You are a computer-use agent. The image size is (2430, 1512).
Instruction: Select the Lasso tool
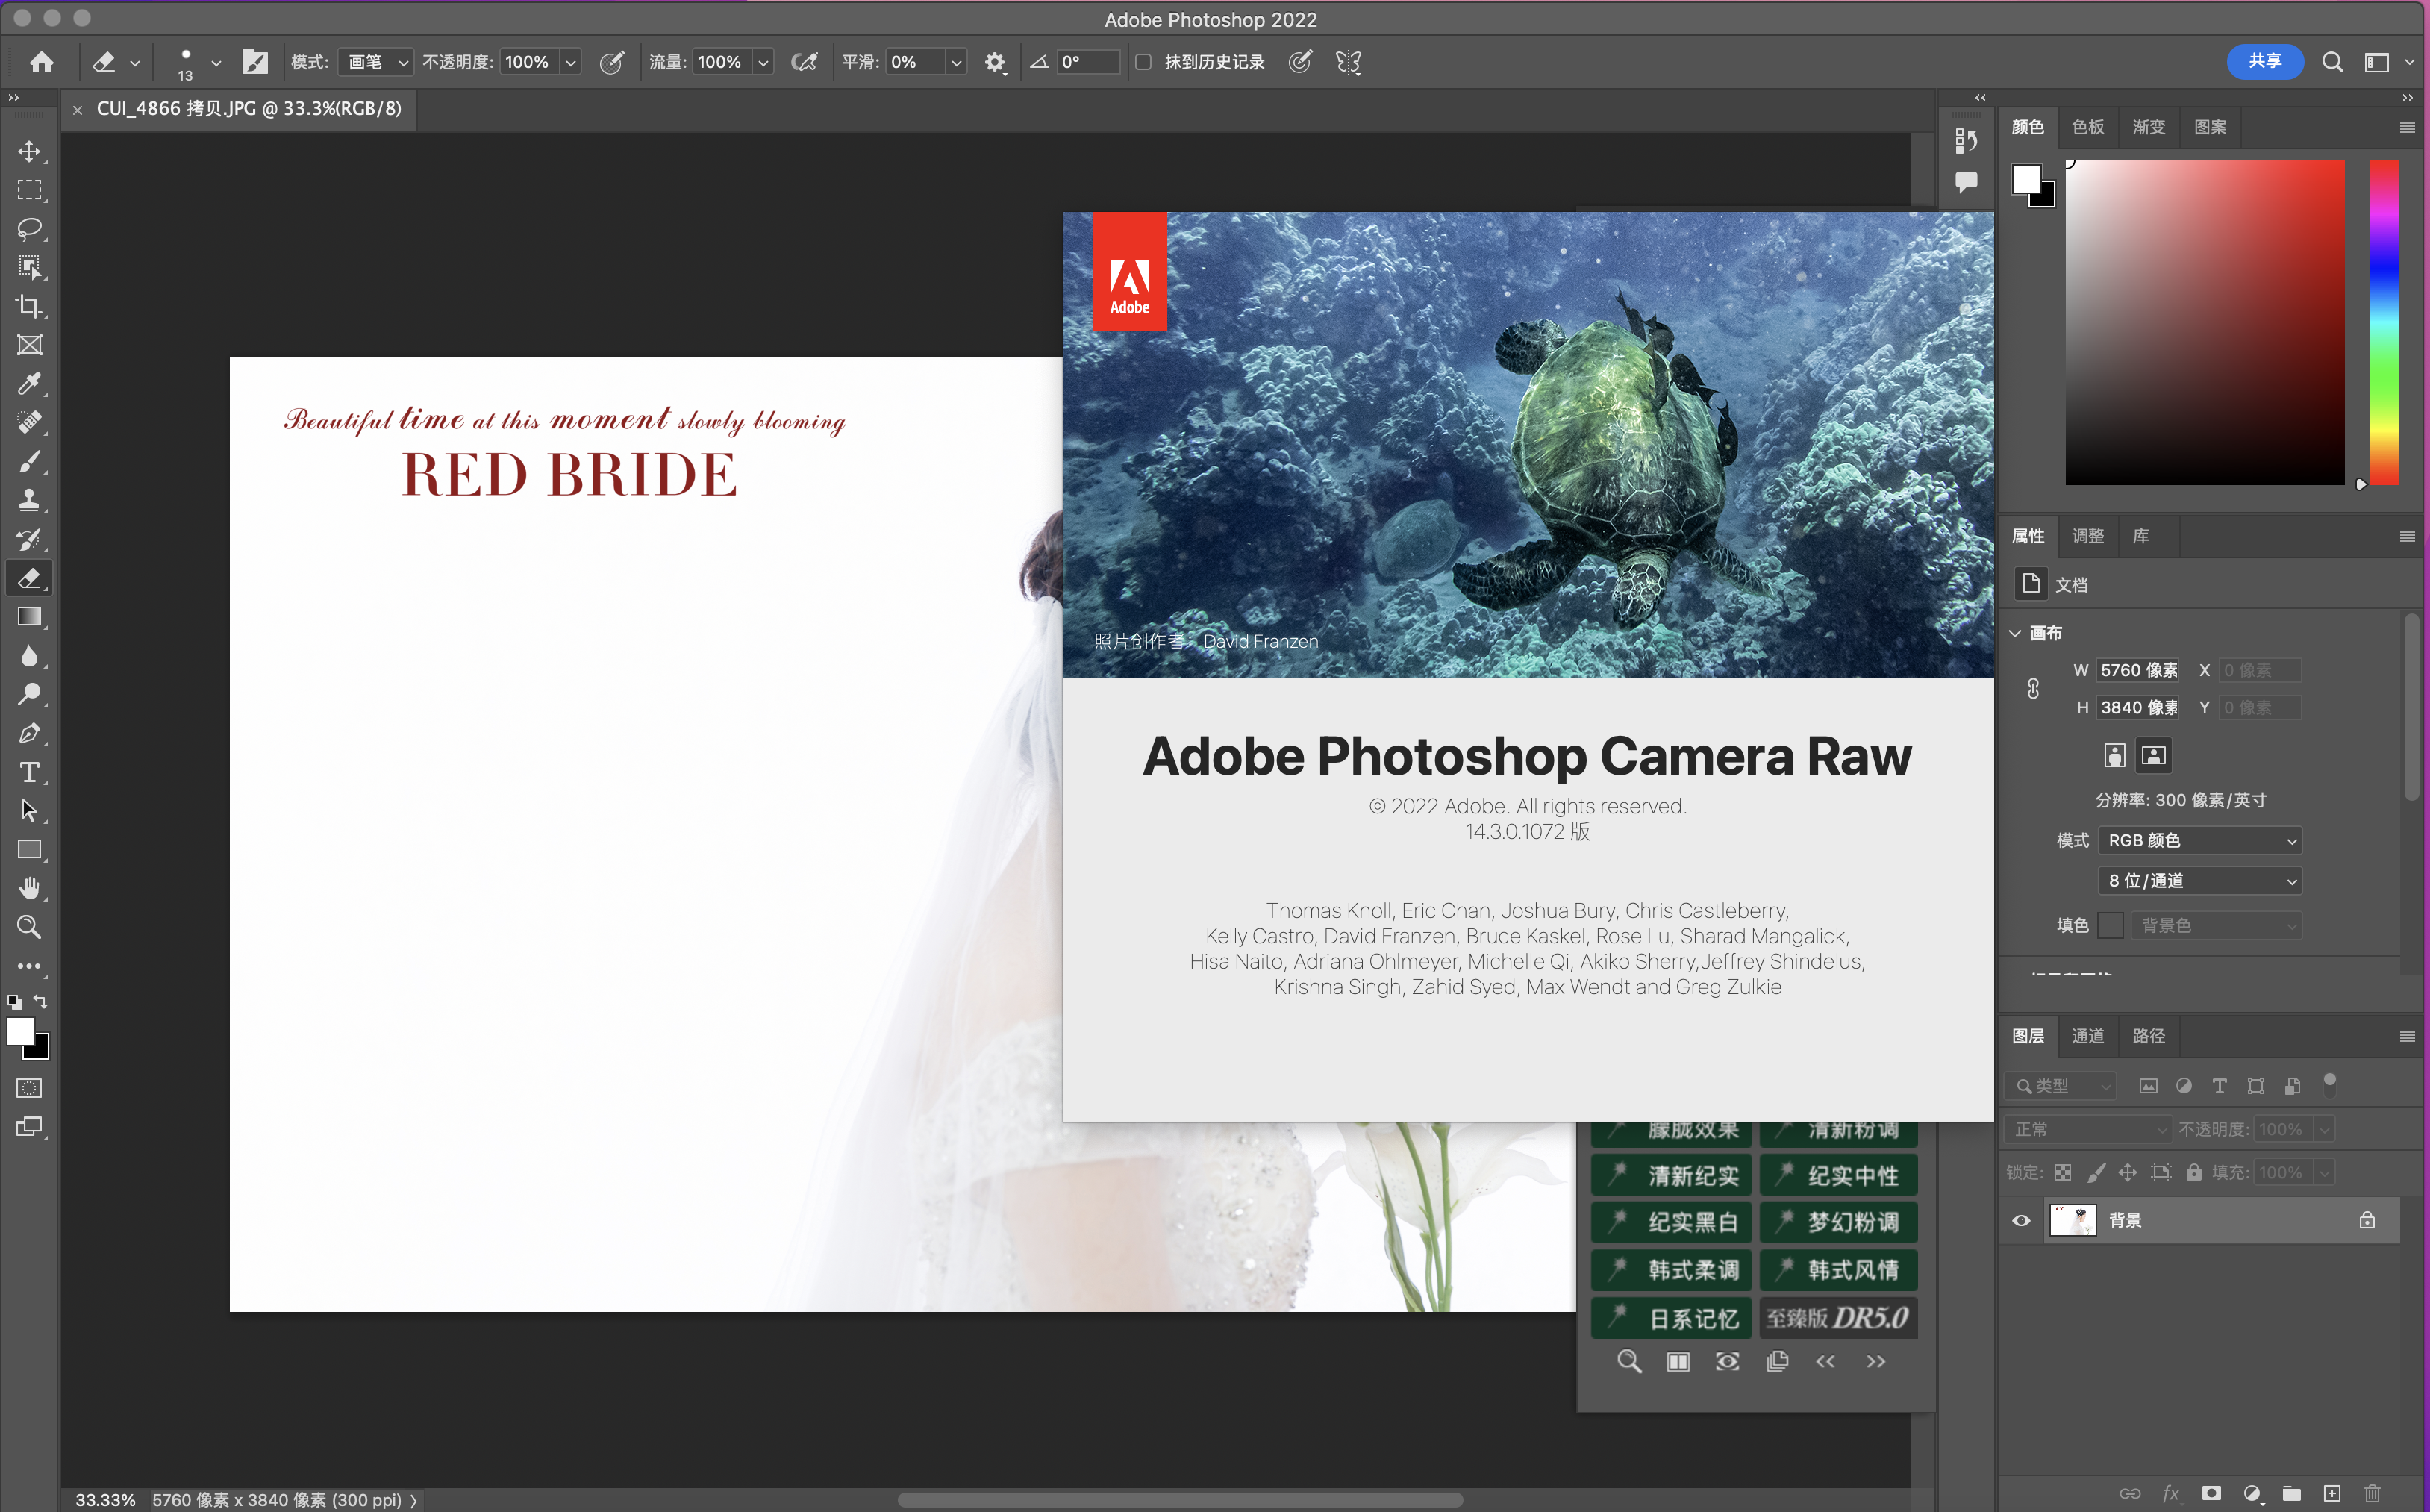pyautogui.click(x=29, y=228)
